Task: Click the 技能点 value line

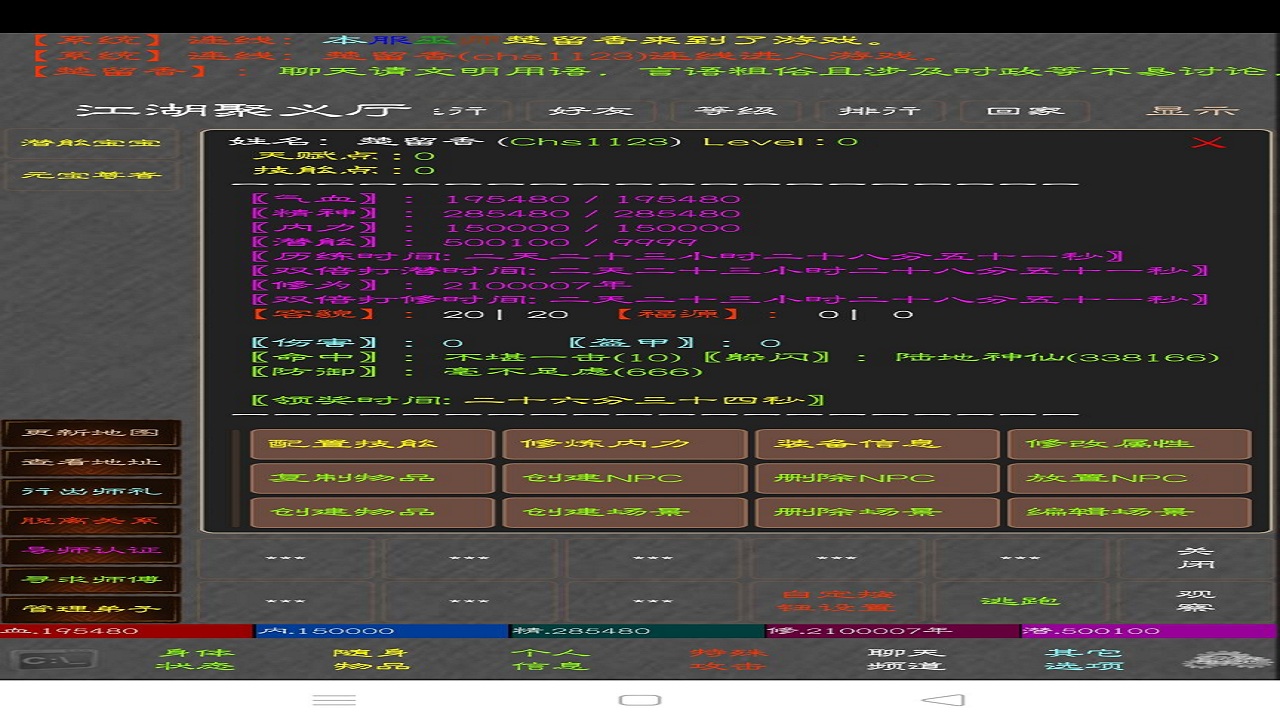Action: click(x=344, y=170)
